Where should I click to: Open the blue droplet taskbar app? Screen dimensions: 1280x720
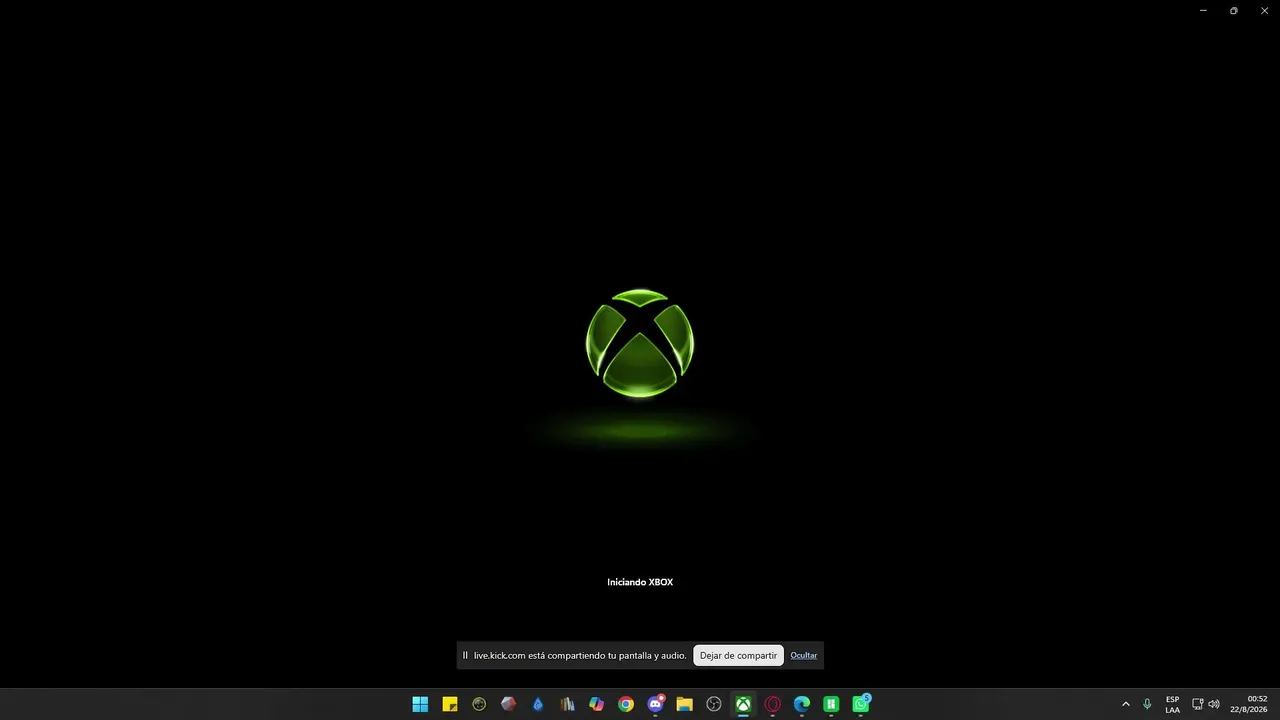(538, 704)
